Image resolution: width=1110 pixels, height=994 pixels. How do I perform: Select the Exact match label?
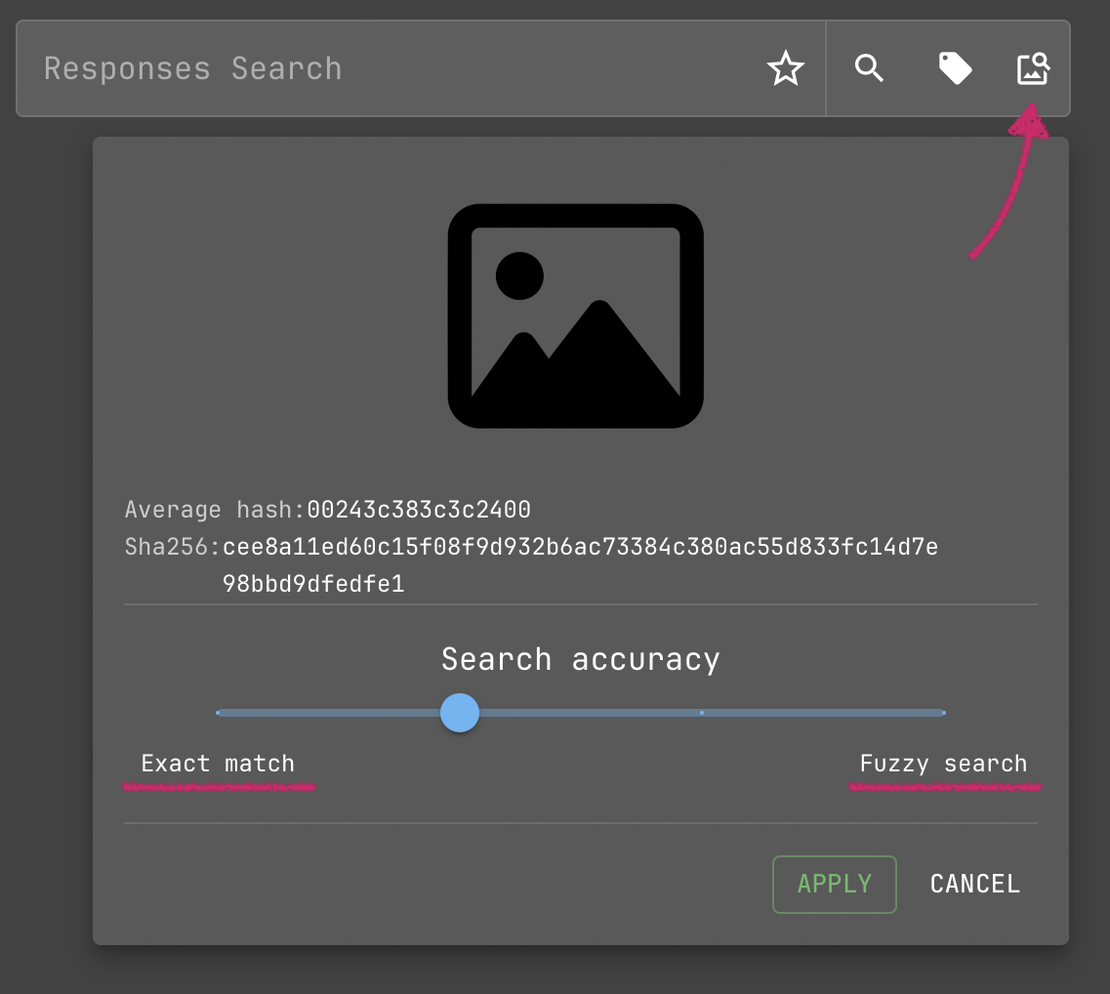218,763
